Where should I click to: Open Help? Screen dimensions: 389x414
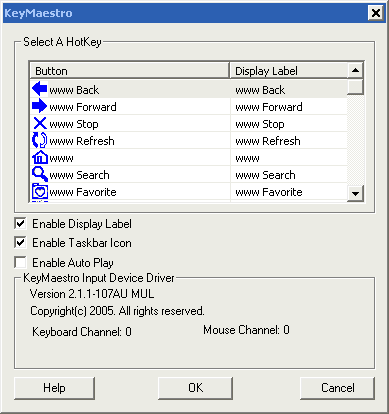pyautogui.click(x=54, y=388)
